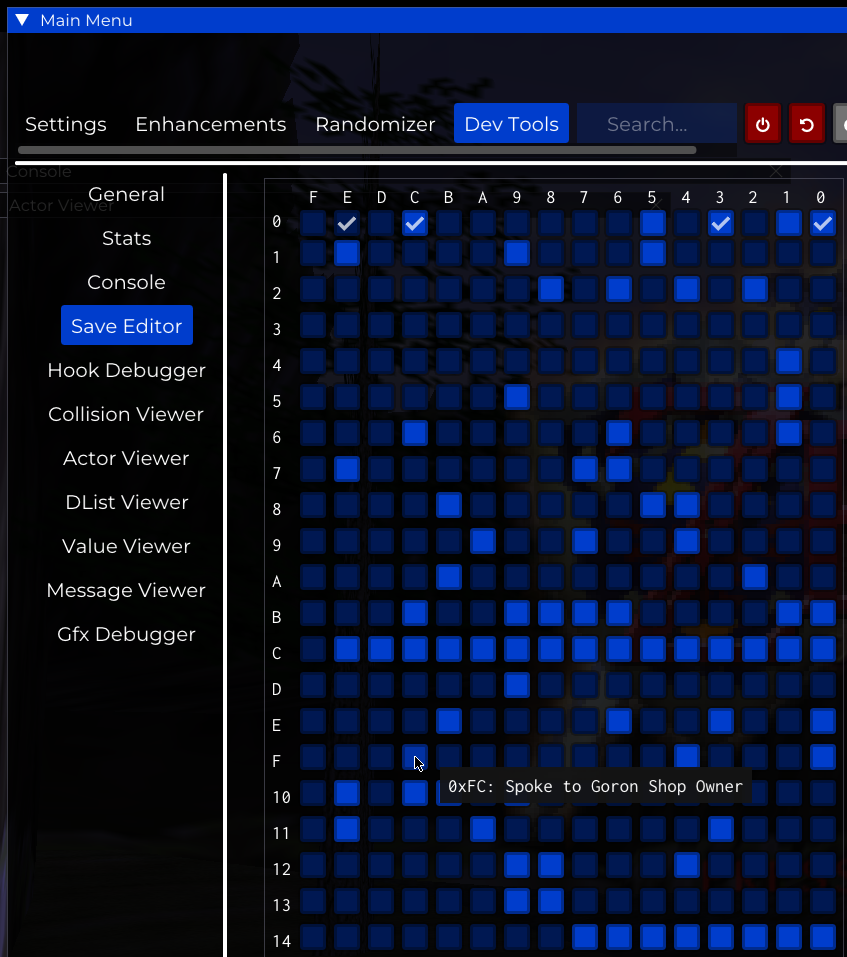This screenshot has height=957, width=847.
Task: Toggle flag checkbox row 12 column 4
Action: 687,865
